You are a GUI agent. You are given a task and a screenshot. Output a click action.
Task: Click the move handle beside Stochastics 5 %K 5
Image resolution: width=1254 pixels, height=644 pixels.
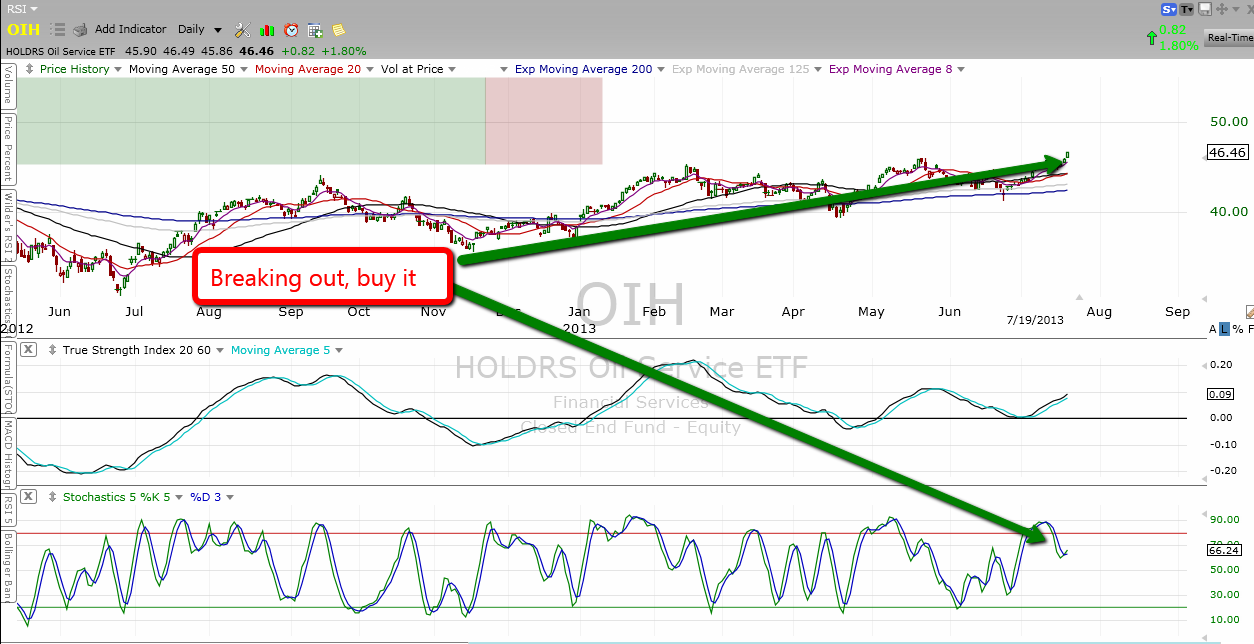tap(52, 496)
